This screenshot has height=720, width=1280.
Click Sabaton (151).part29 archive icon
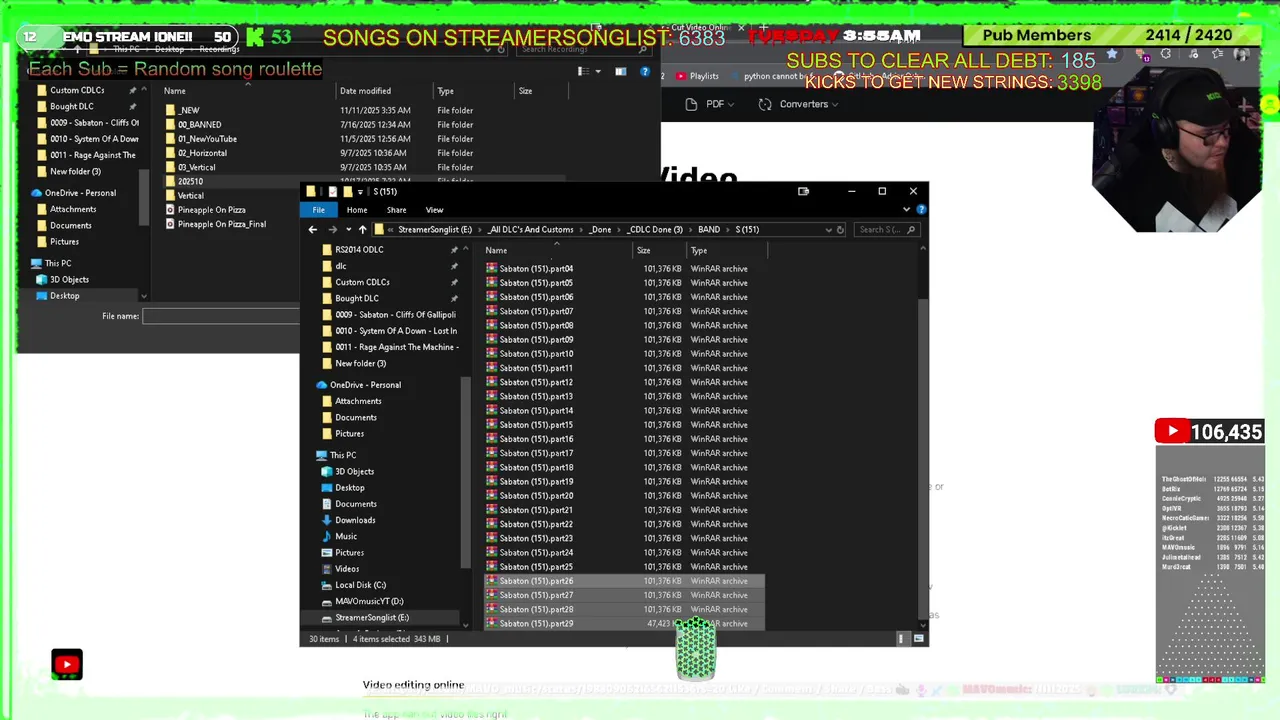[491, 623]
